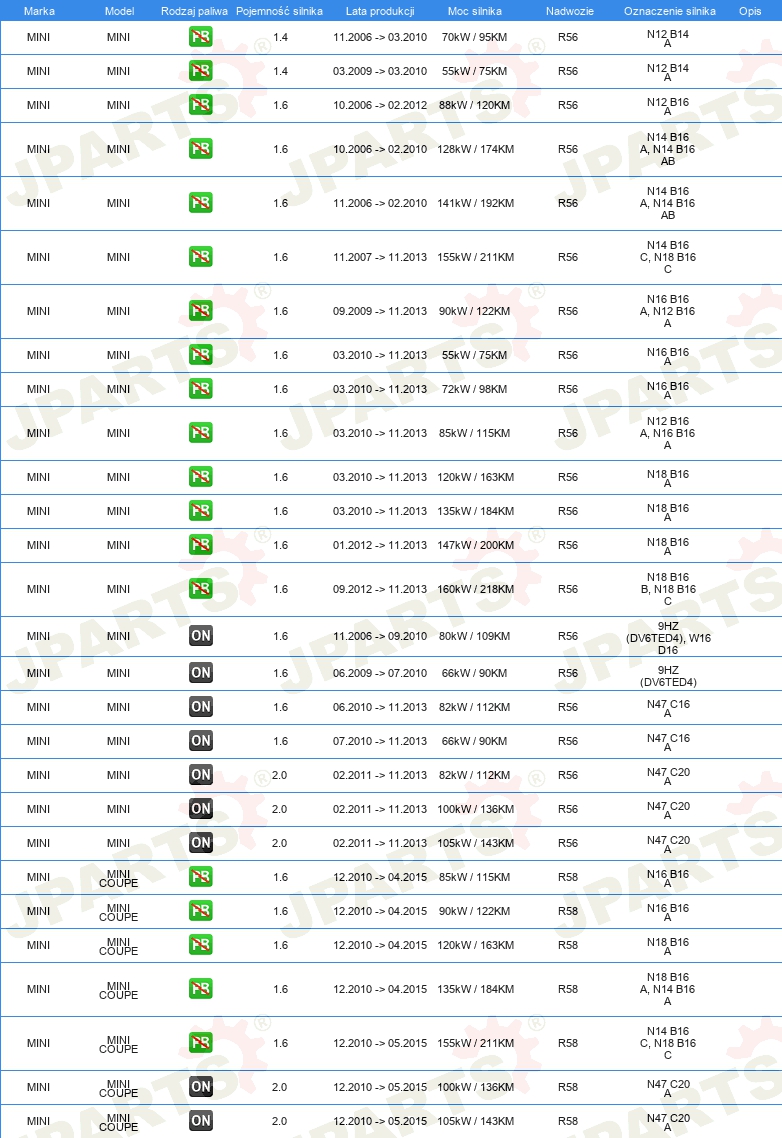The height and width of the screenshot is (1138, 782).
Task: Select MINI COUPE model in R58 90kW / 122KM row
Action: pos(118,912)
